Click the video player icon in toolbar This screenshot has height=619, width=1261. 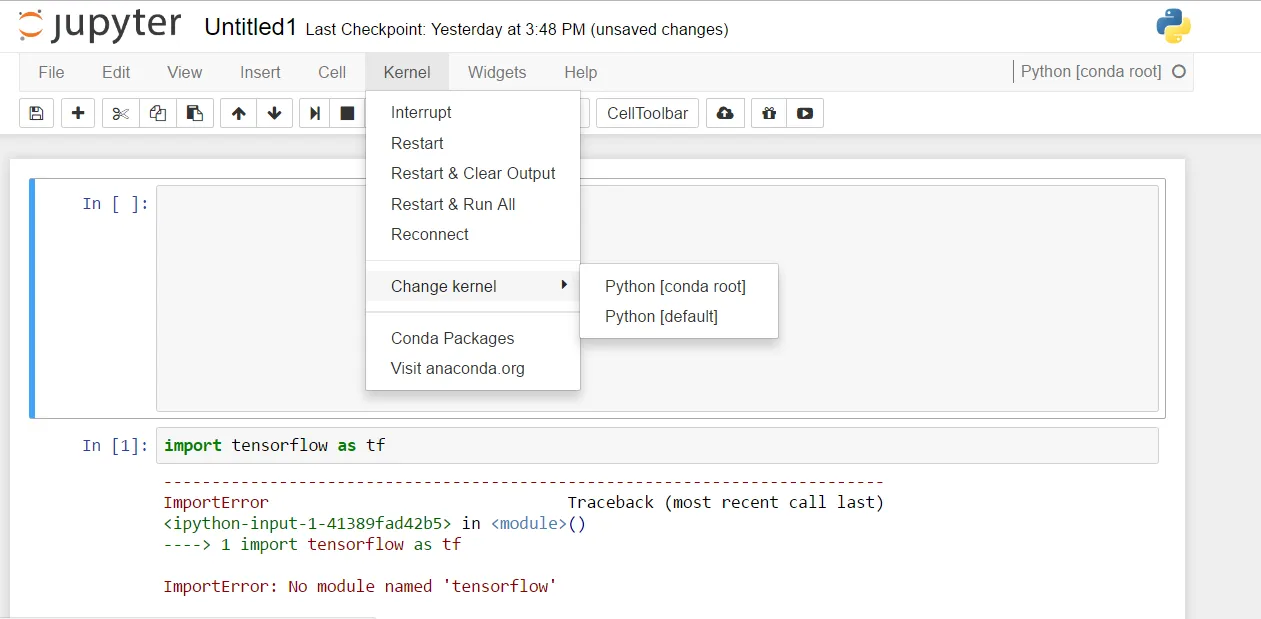[x=805, y=113]
